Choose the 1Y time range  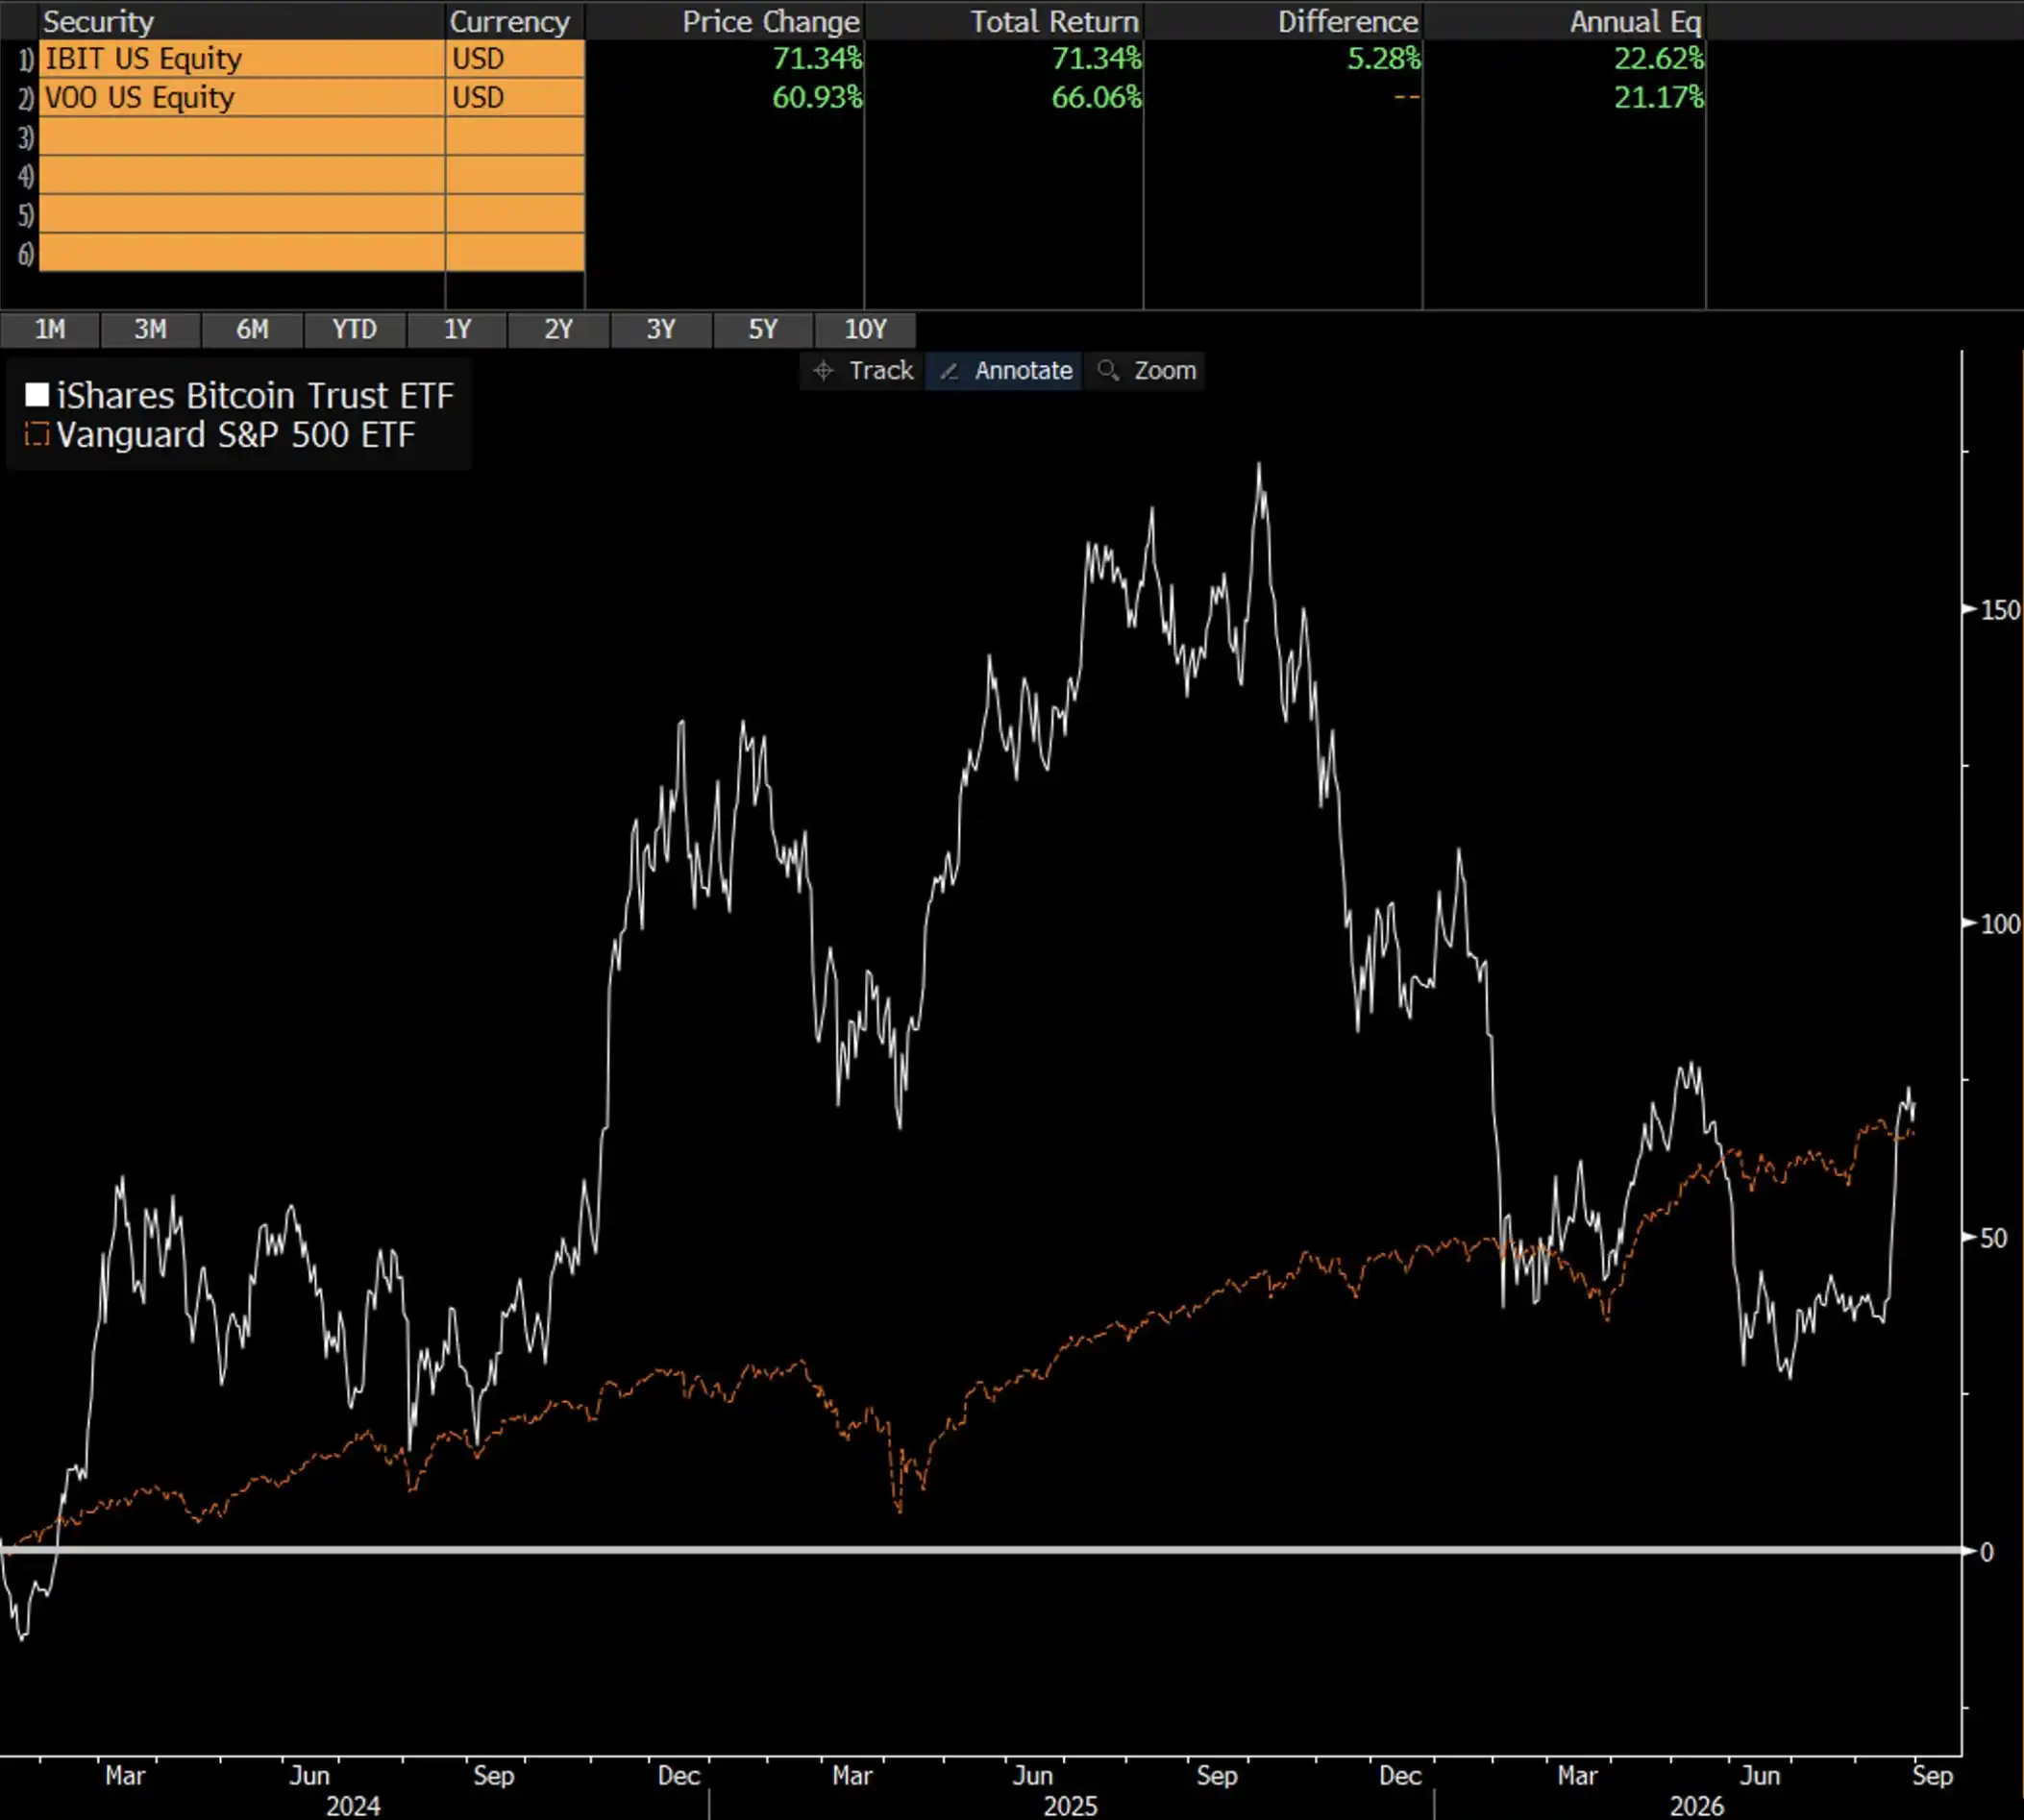[457, 329]
